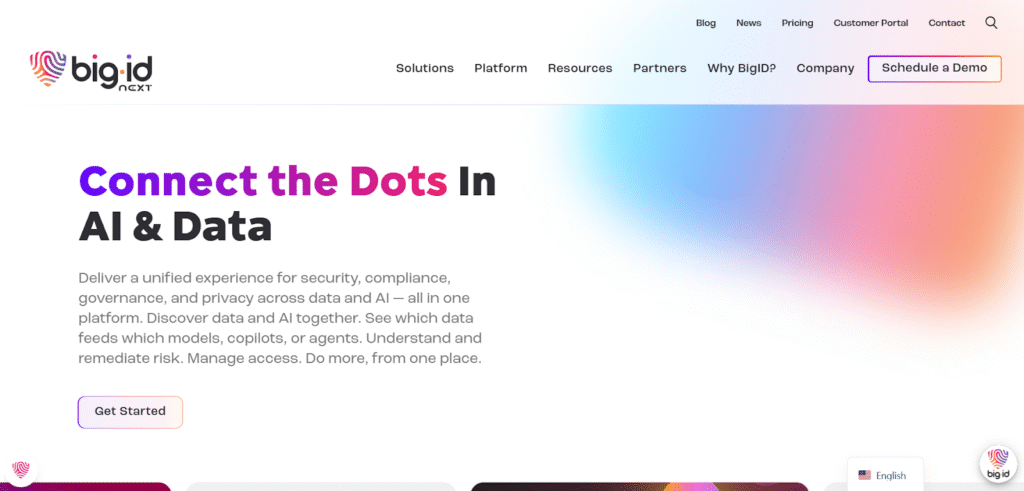
Task: Click the BigID Next logo
Action: [x=91, y=70]
